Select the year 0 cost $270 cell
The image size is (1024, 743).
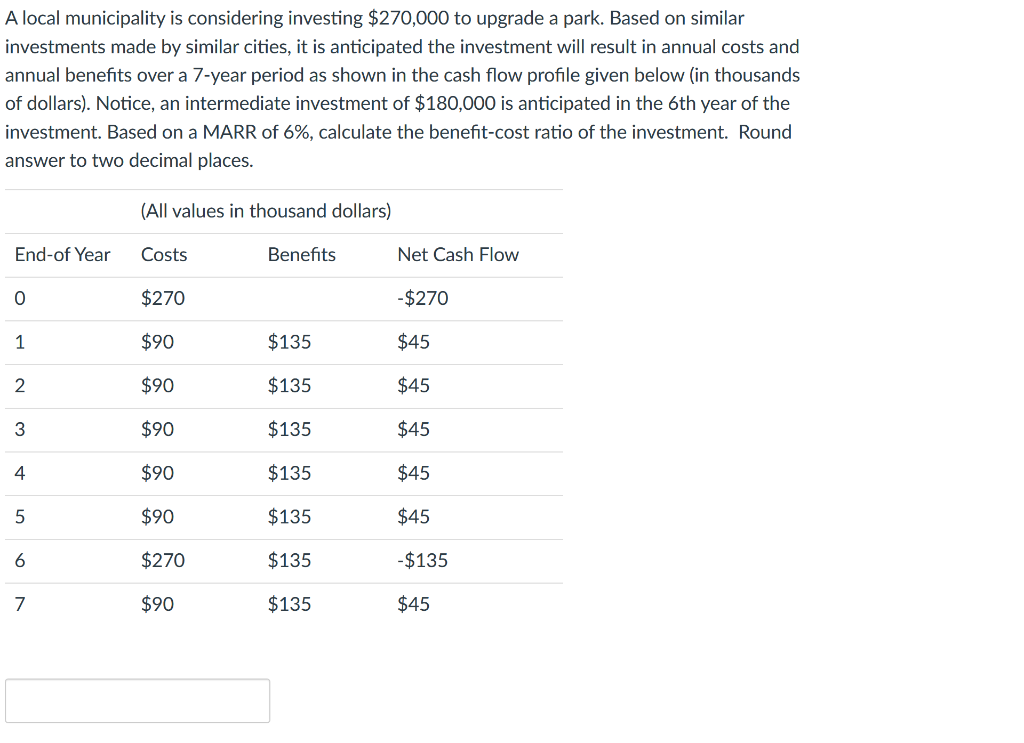click(163, 298)
